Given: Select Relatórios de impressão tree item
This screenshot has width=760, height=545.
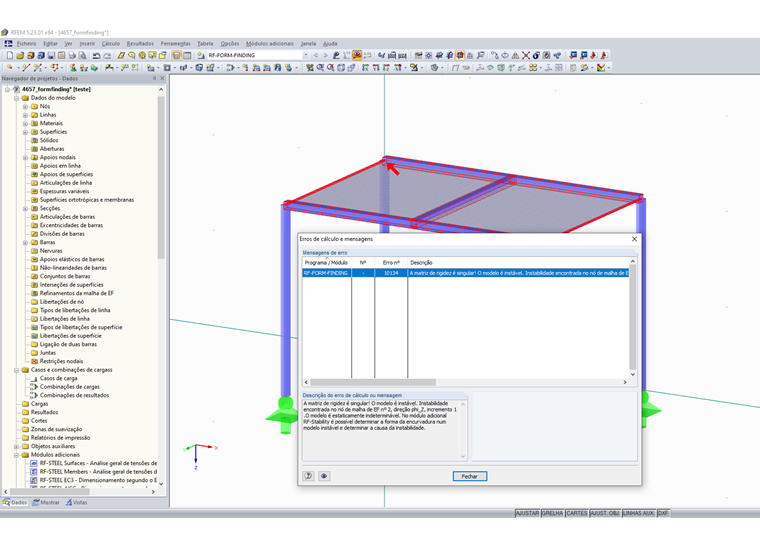Looking at the screenshot, I should [x=60, y=438].
